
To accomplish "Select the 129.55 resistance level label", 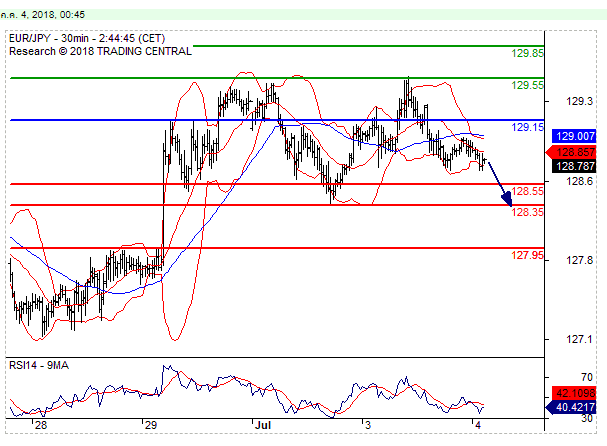I will point(527,85).
